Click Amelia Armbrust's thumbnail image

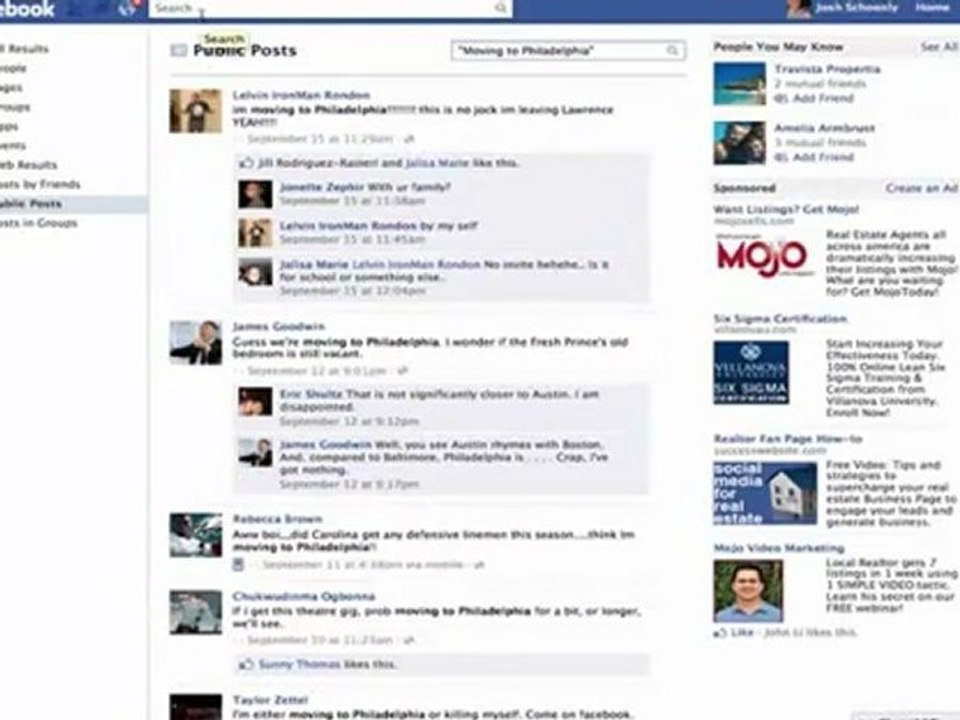[x=740, y=143]
